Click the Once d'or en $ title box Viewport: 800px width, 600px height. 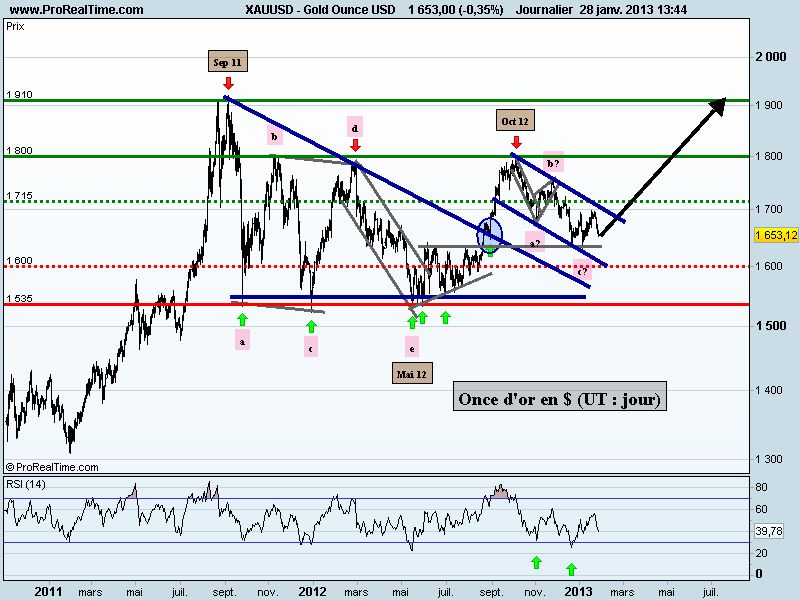pyautogui.click(x=560, y=396)
